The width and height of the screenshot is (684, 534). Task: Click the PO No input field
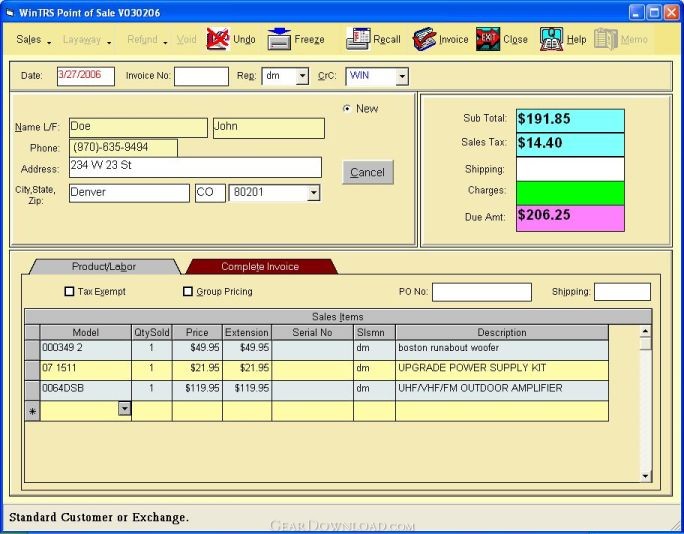(481, 292)
